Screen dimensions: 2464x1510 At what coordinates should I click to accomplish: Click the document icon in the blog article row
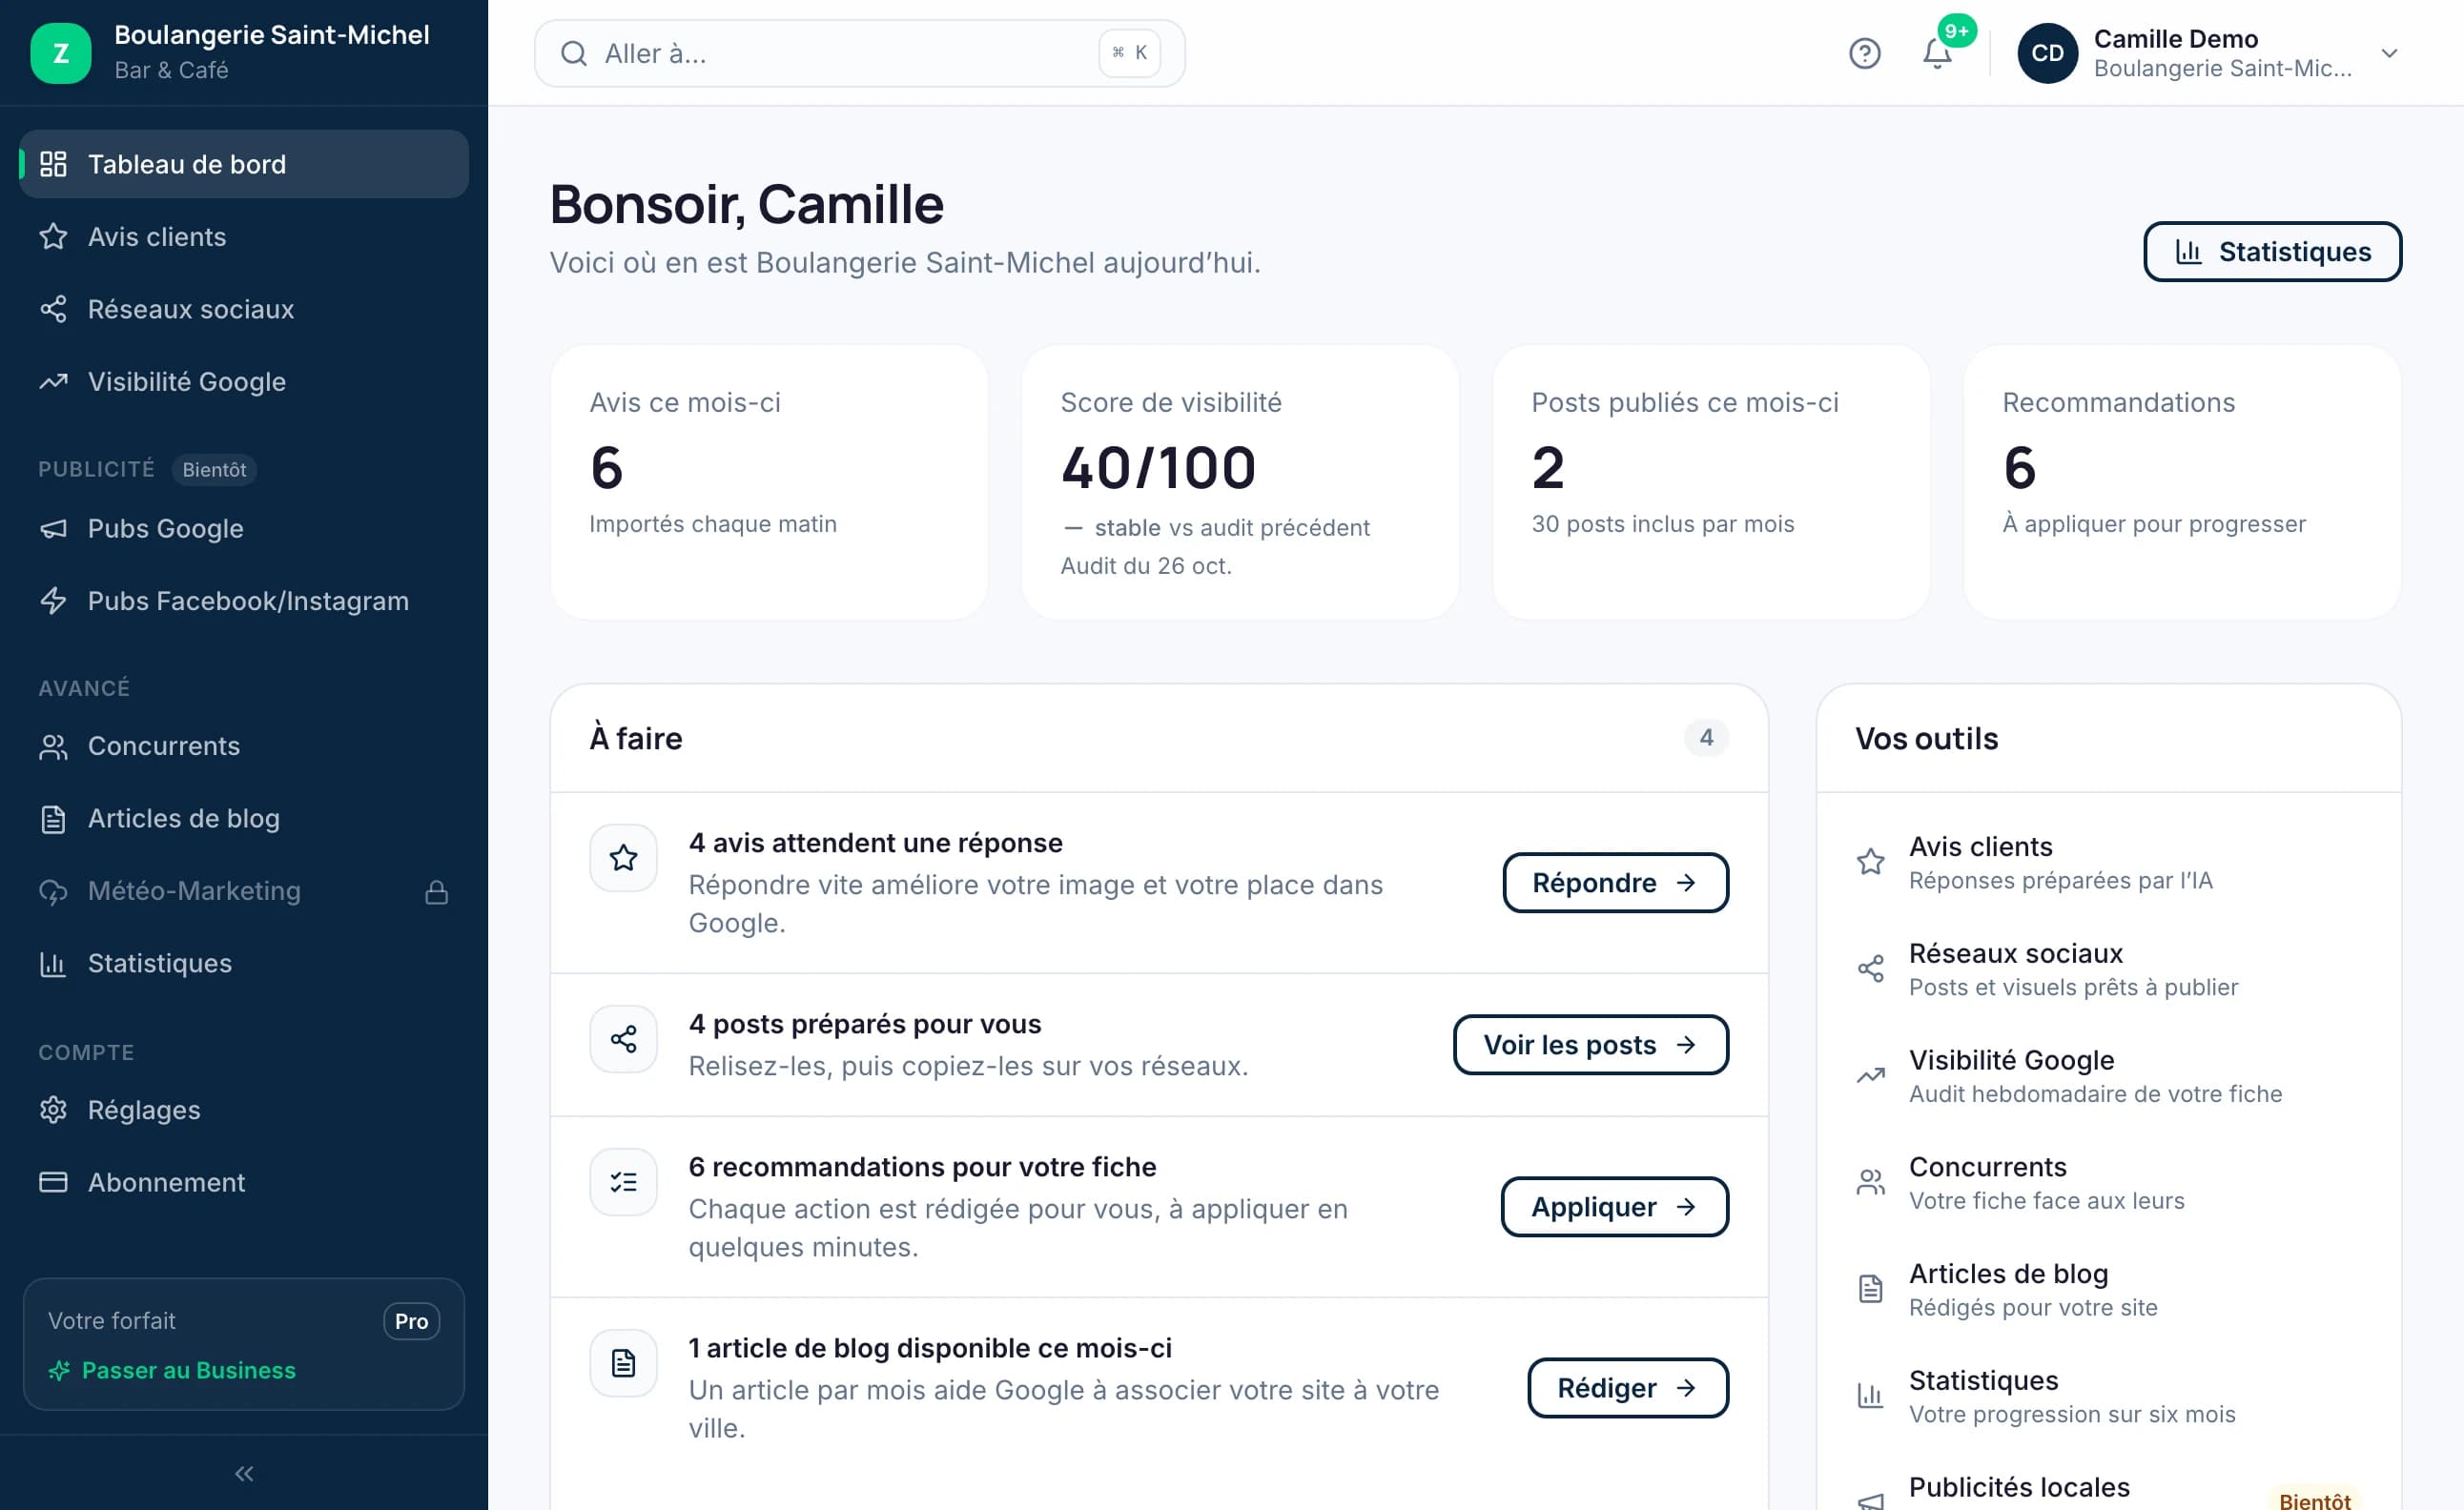point(623,1362)
